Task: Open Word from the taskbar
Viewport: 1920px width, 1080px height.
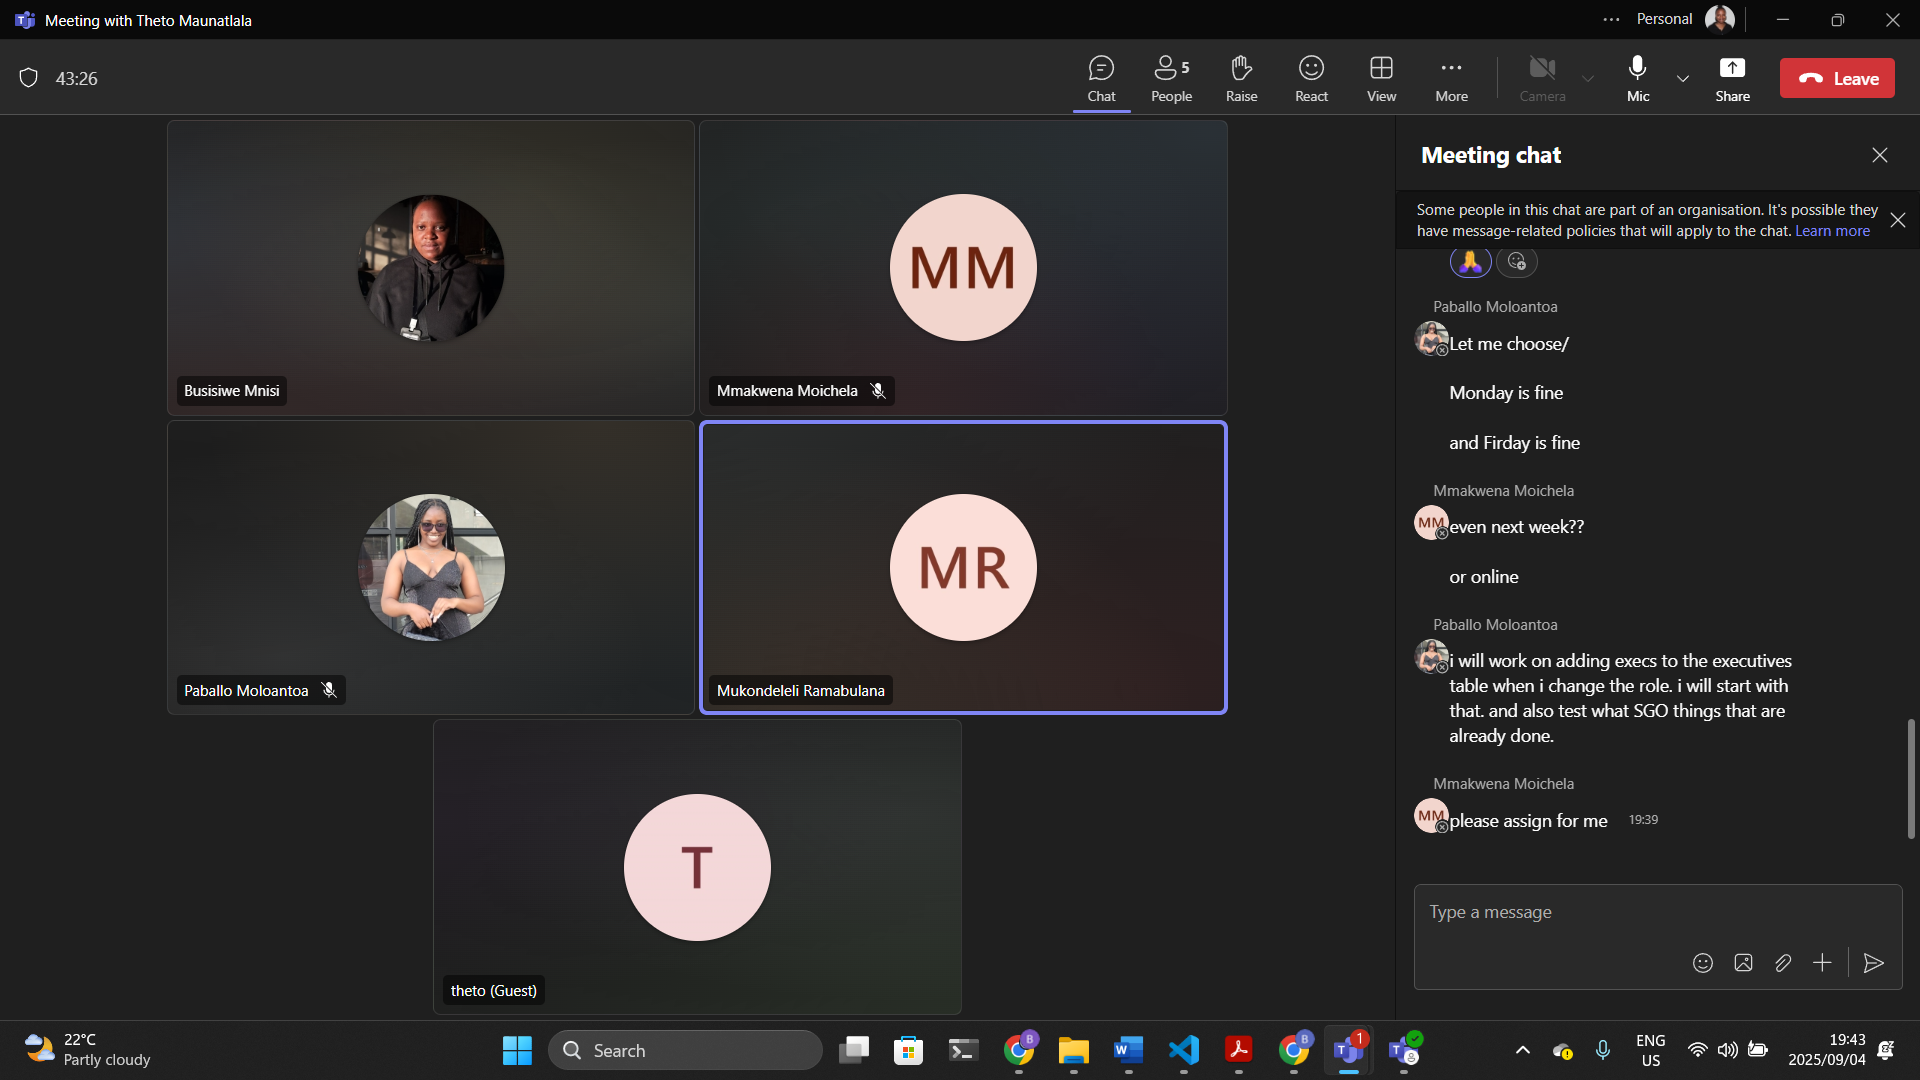Action: coord(1128,1051)
